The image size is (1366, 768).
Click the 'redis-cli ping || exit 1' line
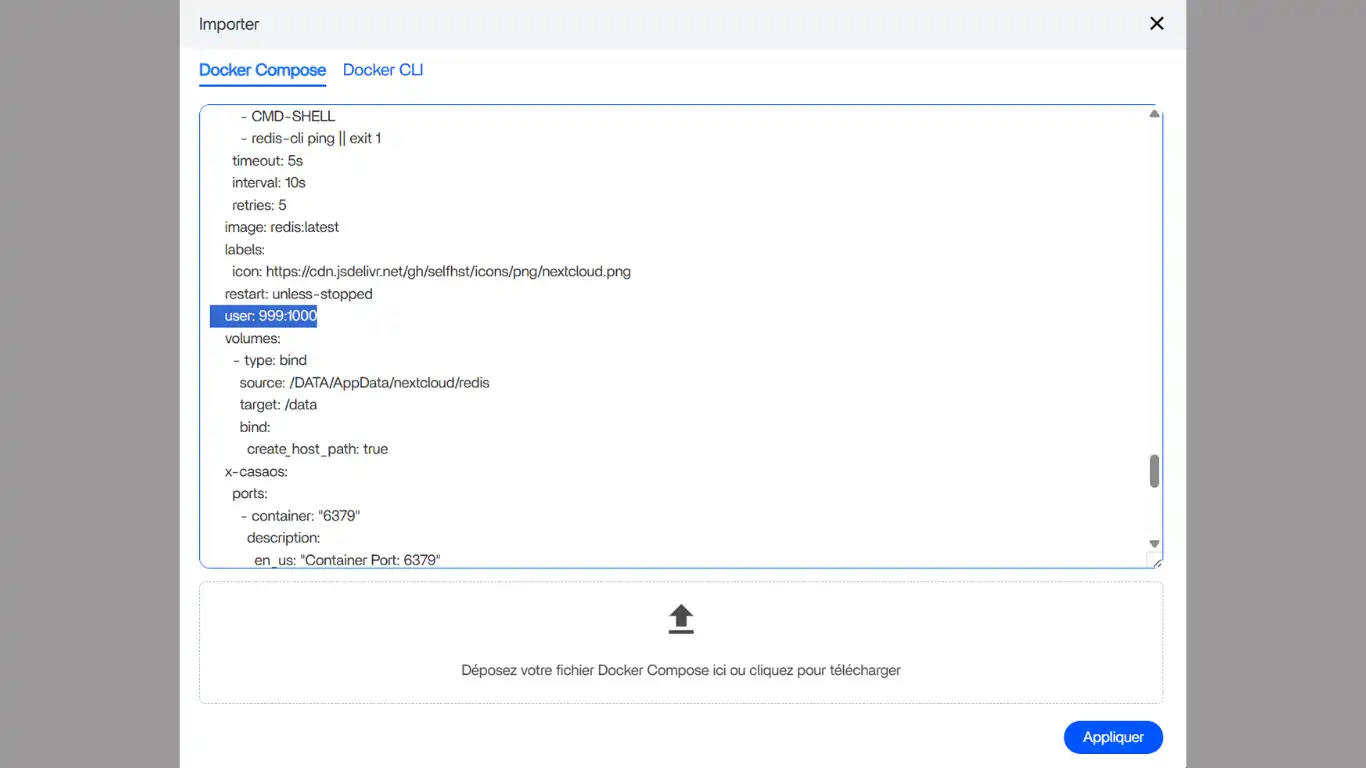[315, 138]
